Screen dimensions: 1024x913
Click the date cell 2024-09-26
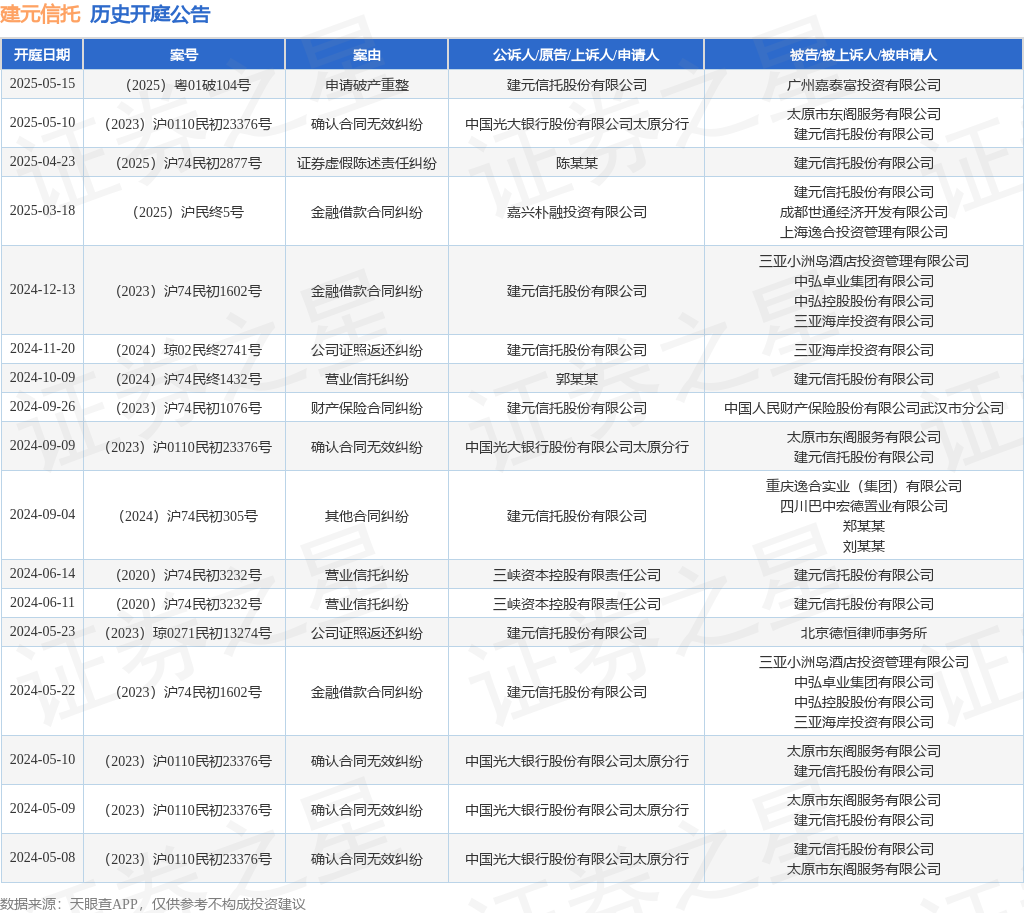[42, 406]
